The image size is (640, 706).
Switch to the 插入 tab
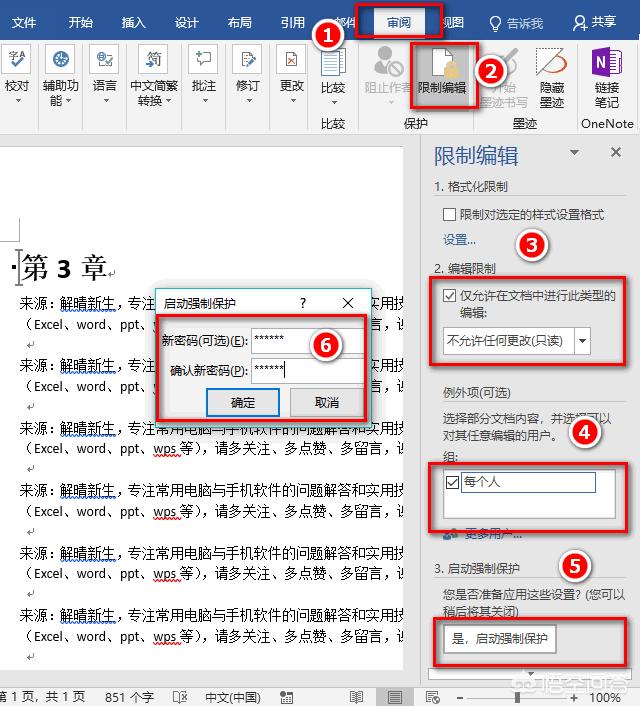click(x=133, y=22)
